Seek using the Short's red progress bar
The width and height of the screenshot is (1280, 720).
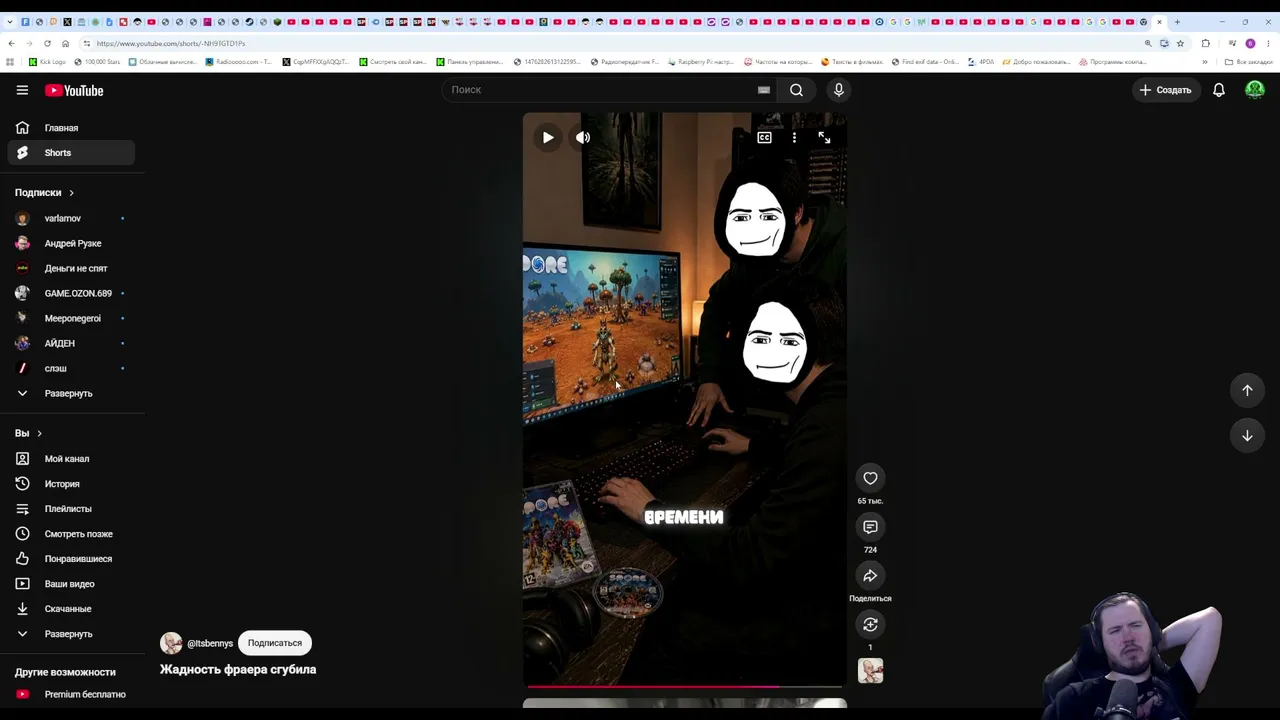(685, 686)
